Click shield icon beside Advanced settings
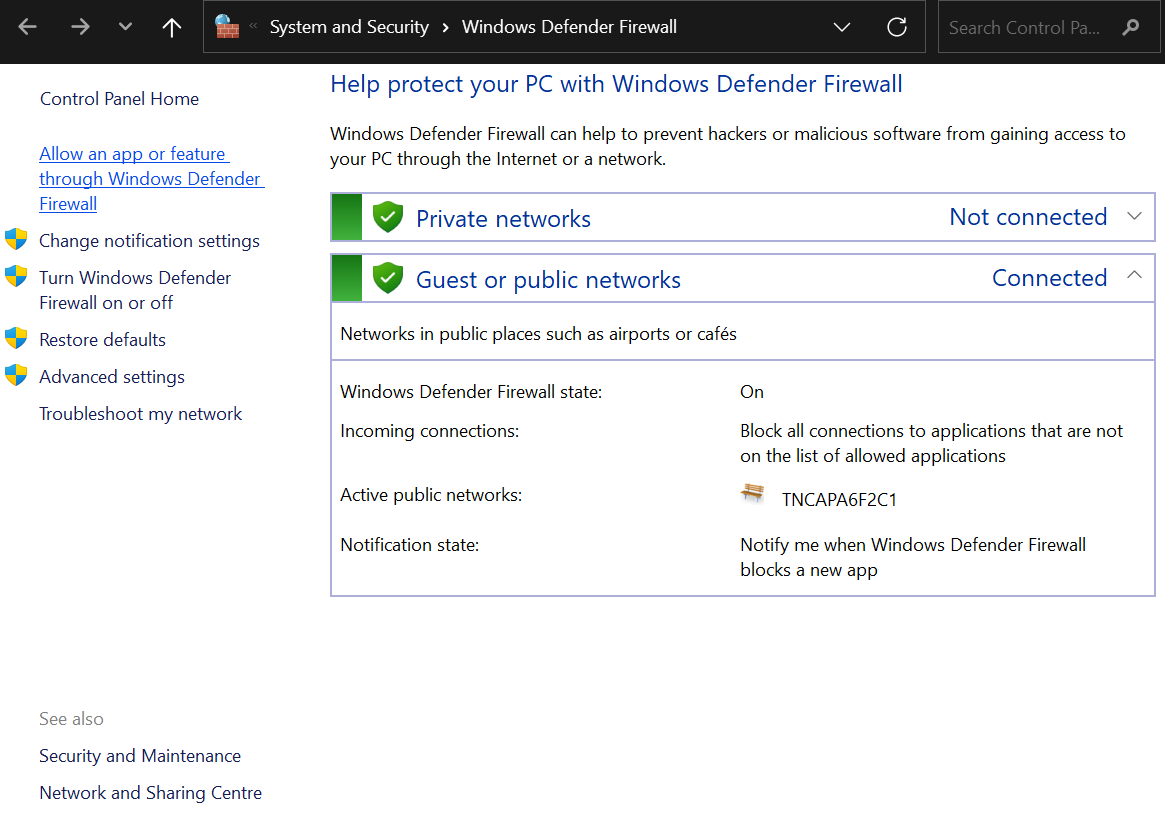The height and width of the screenshot is (821, 1165). click(16, 376)
